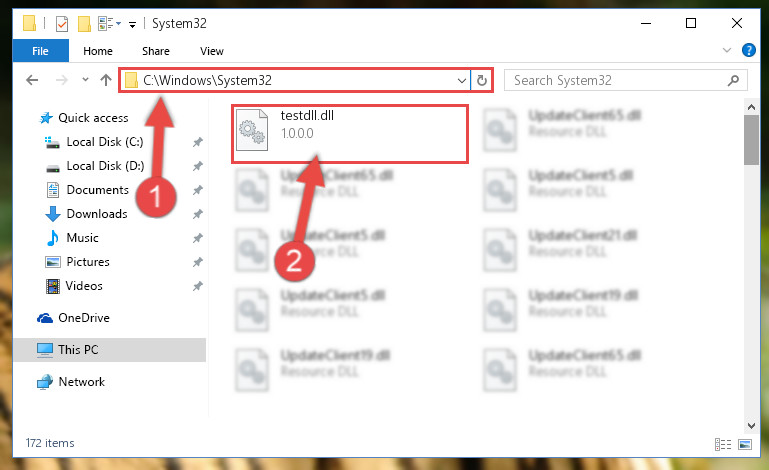Open the View ribbon tab
Viewport: 769px width, 470px height.
212,51
